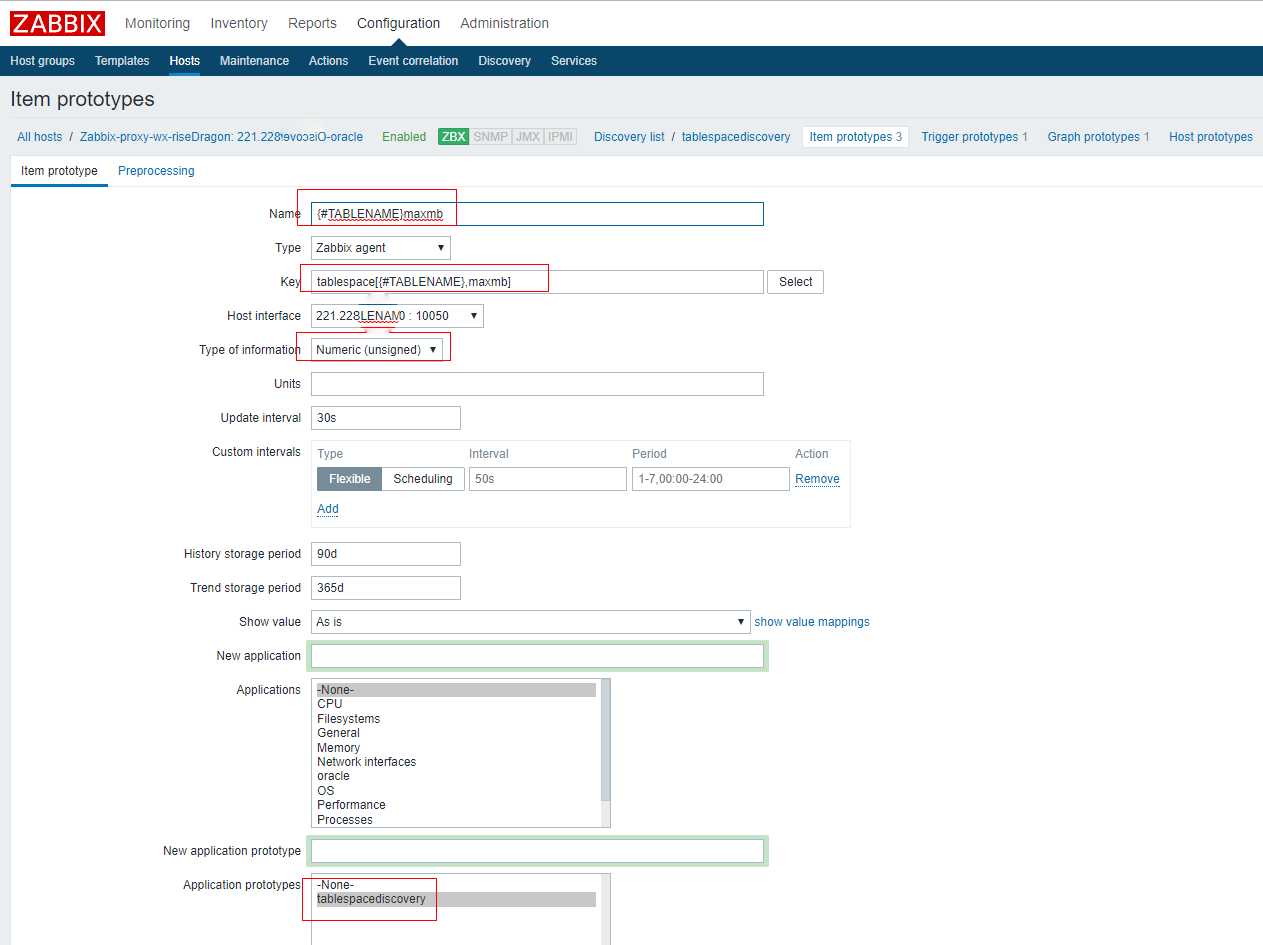
Task: Open Graph prototypes 1 link
Action: 1098,137
